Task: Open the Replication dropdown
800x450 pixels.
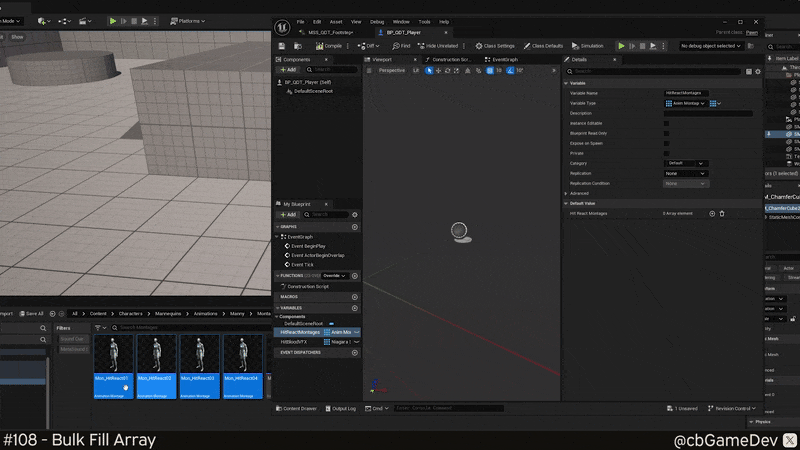Action: [686, 173]
